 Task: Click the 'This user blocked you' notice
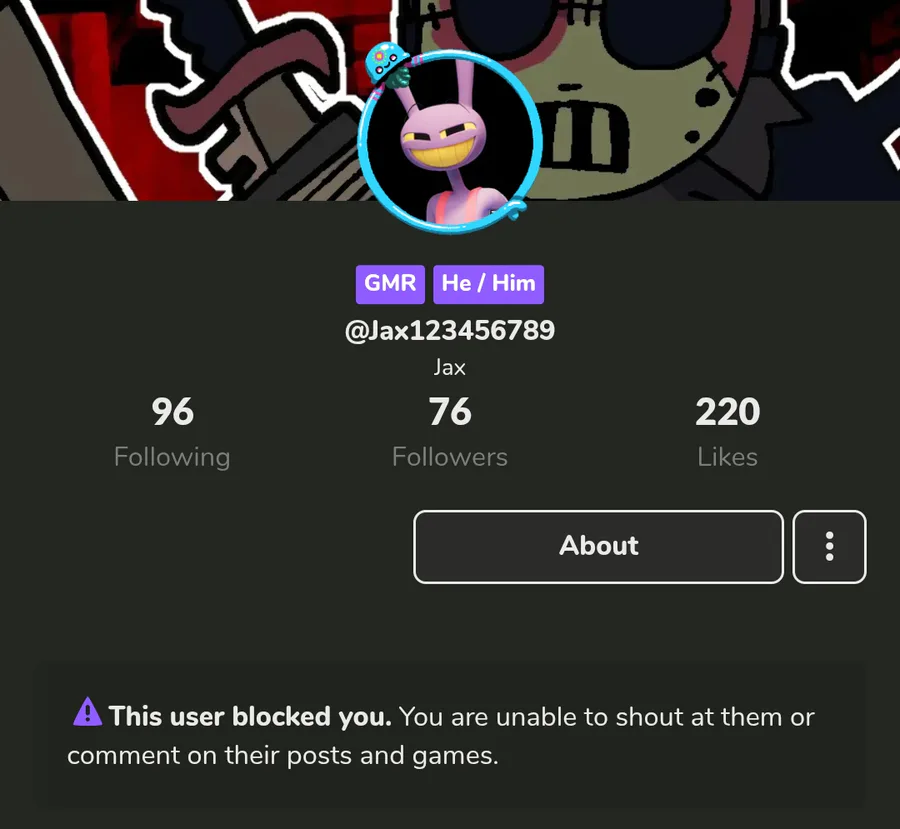pos(250,716)
